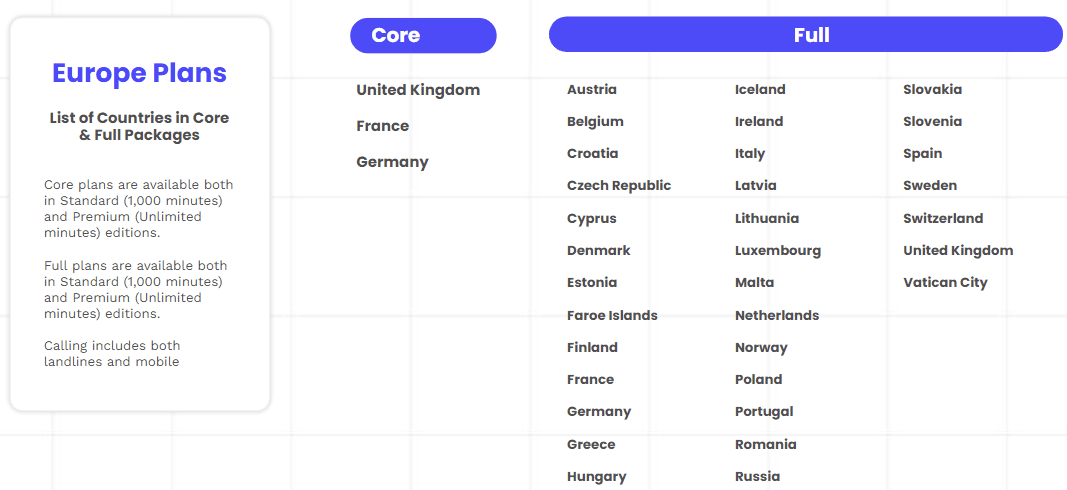Select Czech Republic in Full list
Viewport: 1067px width, 490px height.
tap(618, 186)
